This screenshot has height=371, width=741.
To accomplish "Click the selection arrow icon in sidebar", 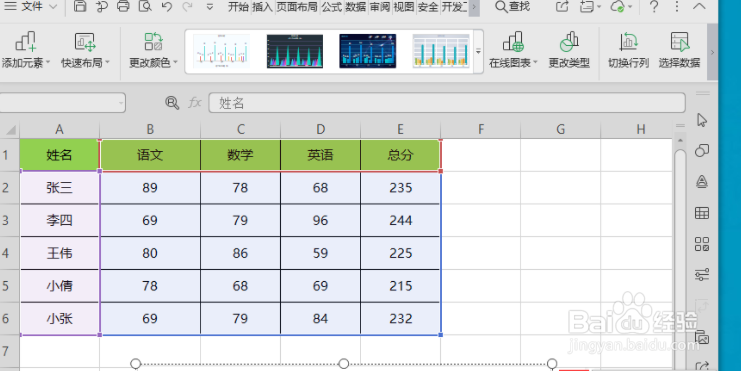I will pos(702,120).
